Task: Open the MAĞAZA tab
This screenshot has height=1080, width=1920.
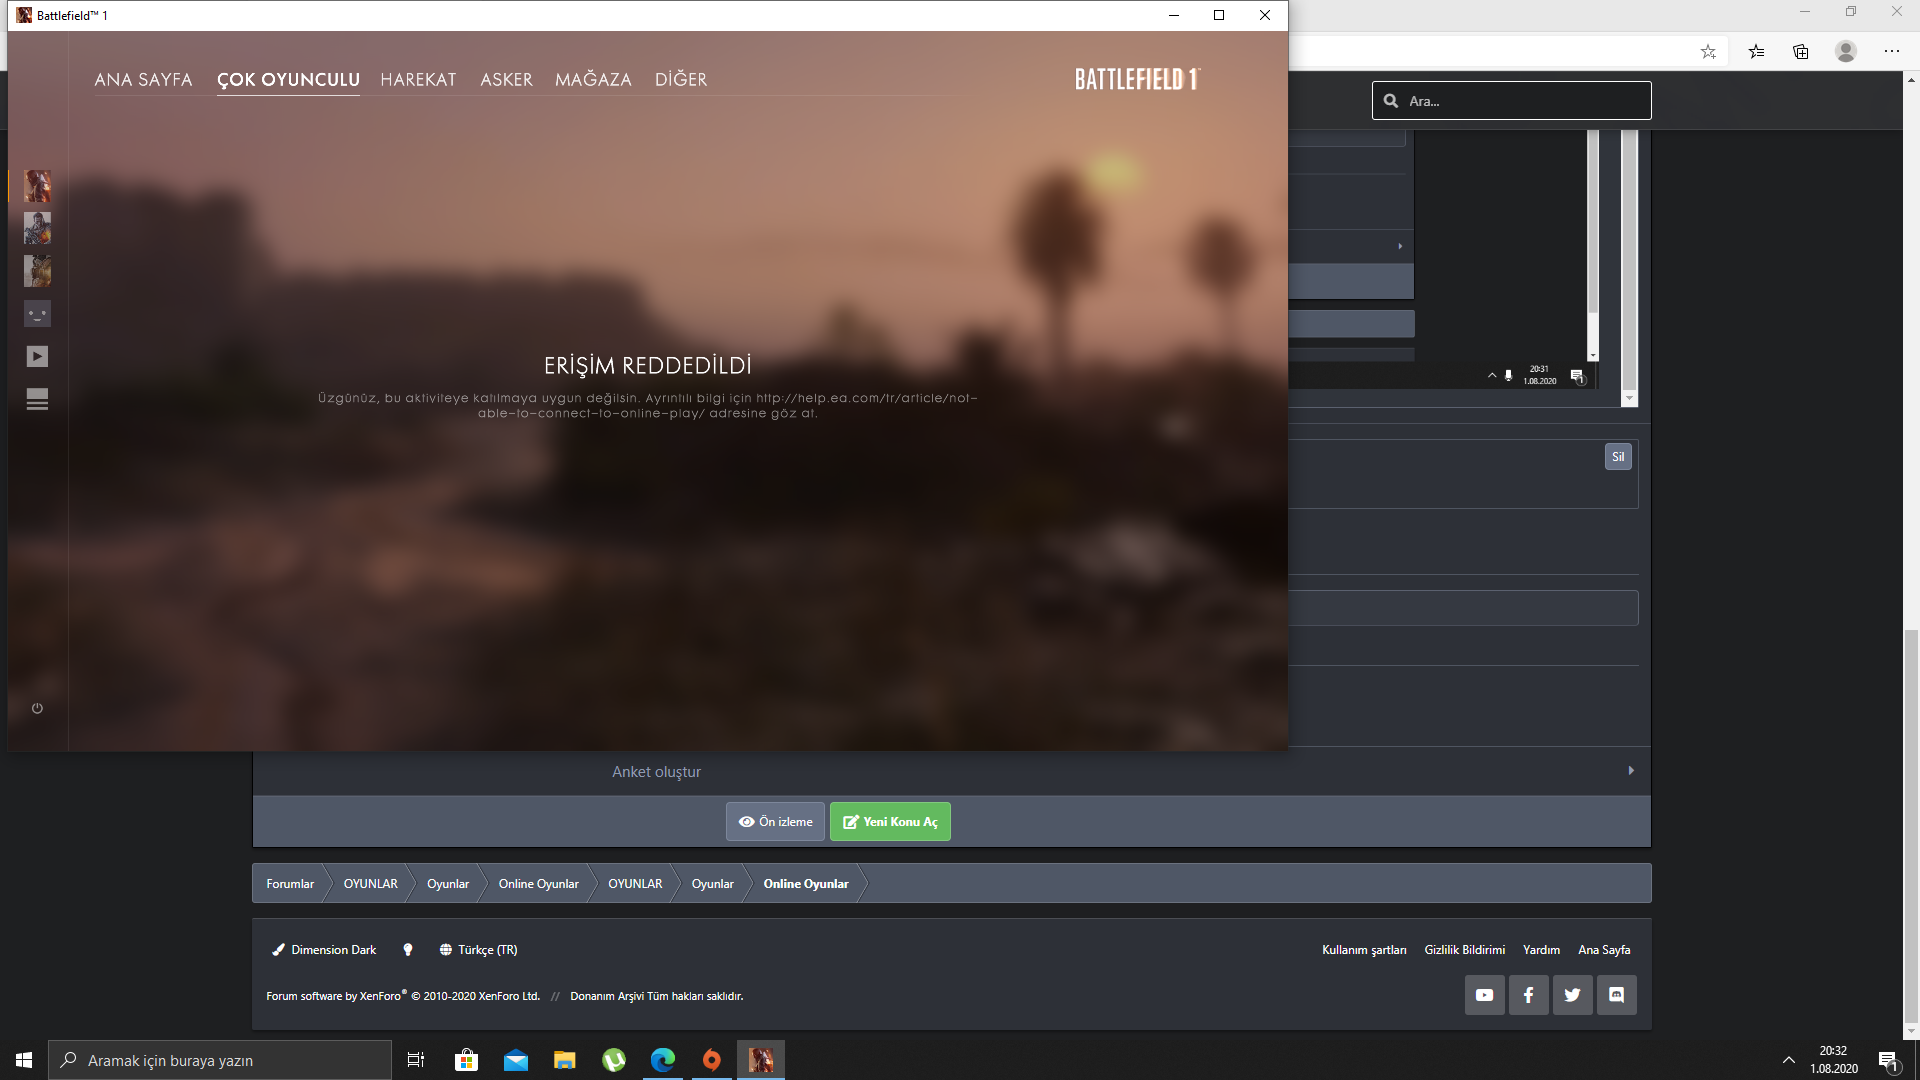Action: (593, 80)
